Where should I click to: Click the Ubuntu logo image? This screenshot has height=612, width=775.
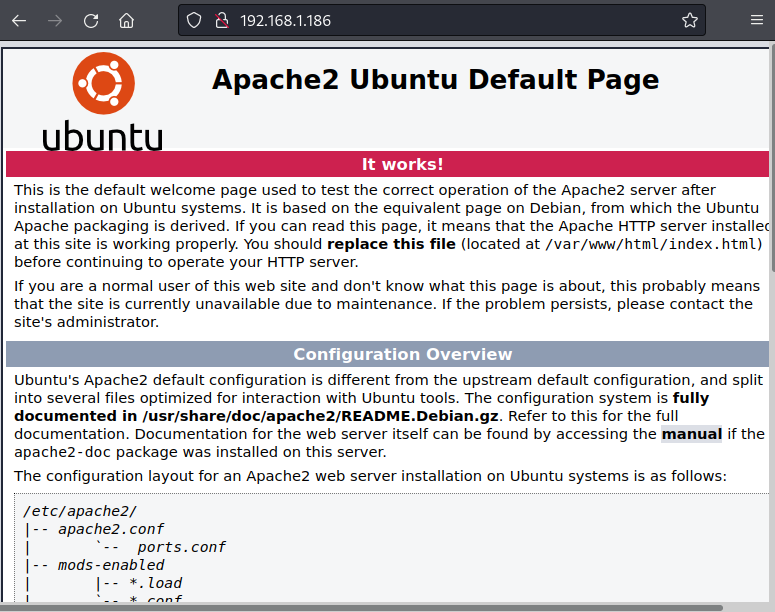coord(103,101)
